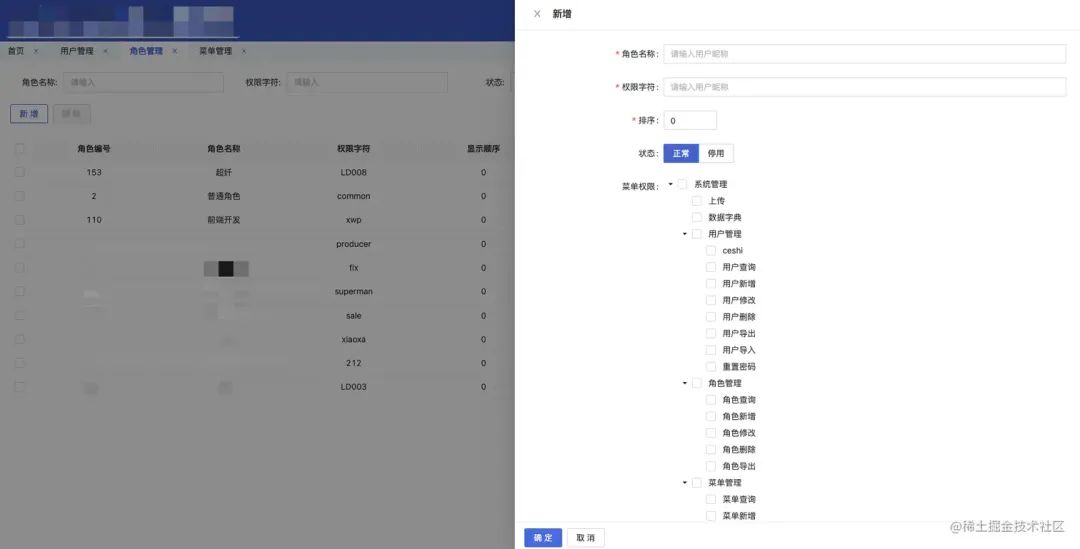This screenshot has height=549, width=1080.
Task: Check the 用户新增 checkbox
Action: 711,284
